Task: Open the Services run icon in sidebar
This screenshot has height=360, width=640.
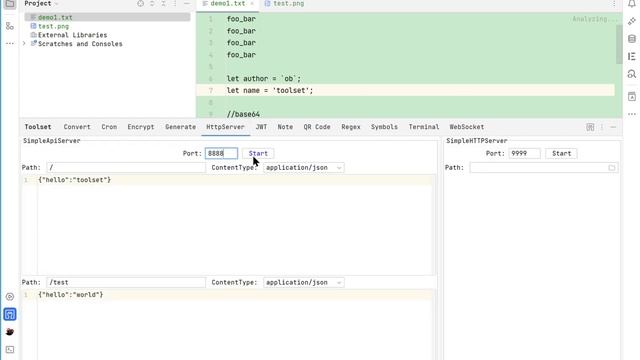Action: pos(10,297)
